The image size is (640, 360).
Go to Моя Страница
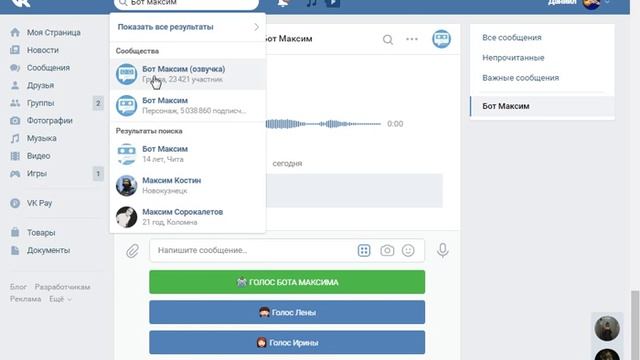(x=53, y=33)
